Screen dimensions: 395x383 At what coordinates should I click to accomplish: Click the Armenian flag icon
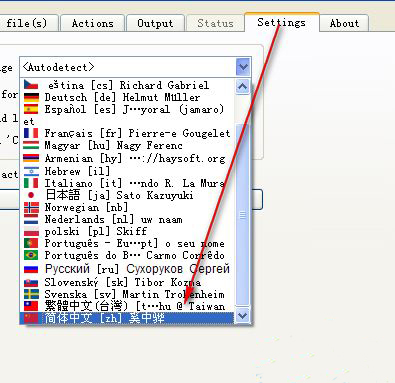pyautogui.click(x=31, y=158)
